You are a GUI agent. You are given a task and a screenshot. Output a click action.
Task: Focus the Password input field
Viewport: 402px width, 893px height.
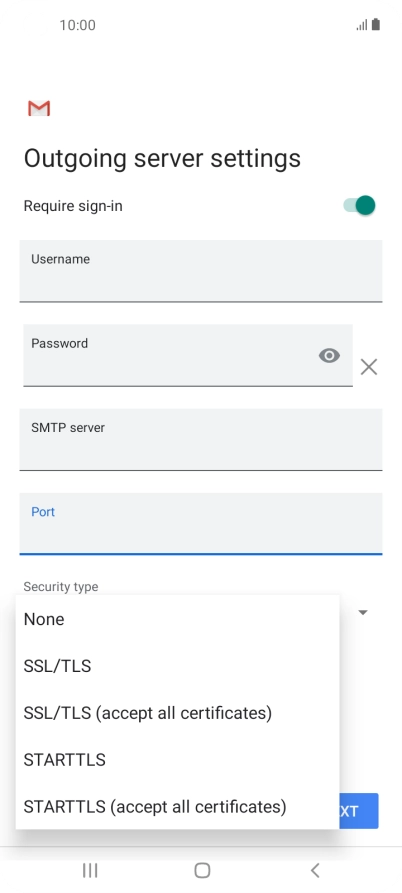click(x=188, y=355)
